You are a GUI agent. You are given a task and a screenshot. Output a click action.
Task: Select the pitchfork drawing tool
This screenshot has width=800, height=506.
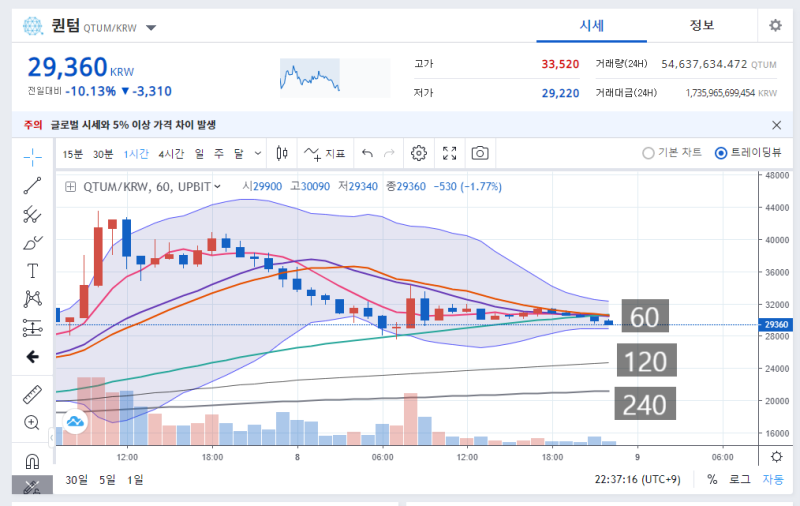(33, 215)
